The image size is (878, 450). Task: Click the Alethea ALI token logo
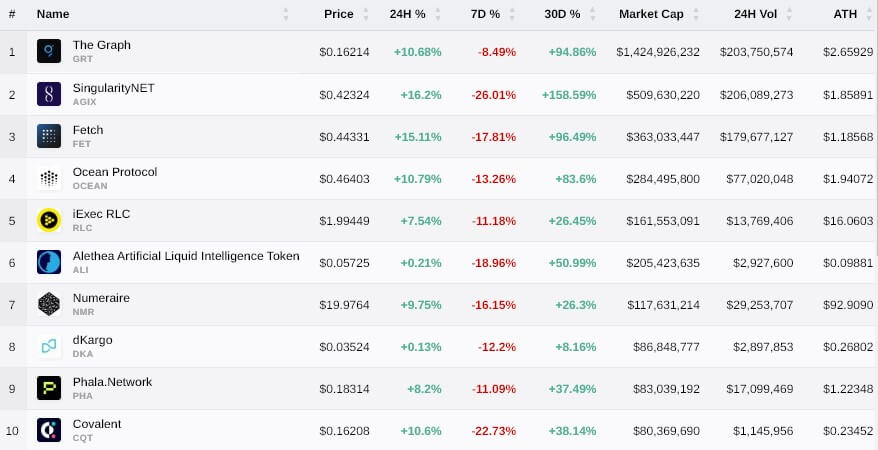click(x=49, y=262)
